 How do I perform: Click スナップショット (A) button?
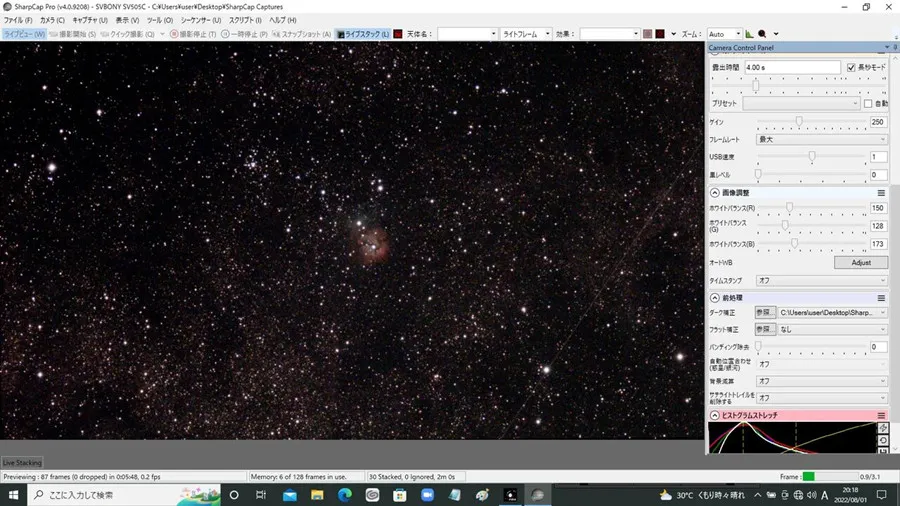click(x=301, y=34)
